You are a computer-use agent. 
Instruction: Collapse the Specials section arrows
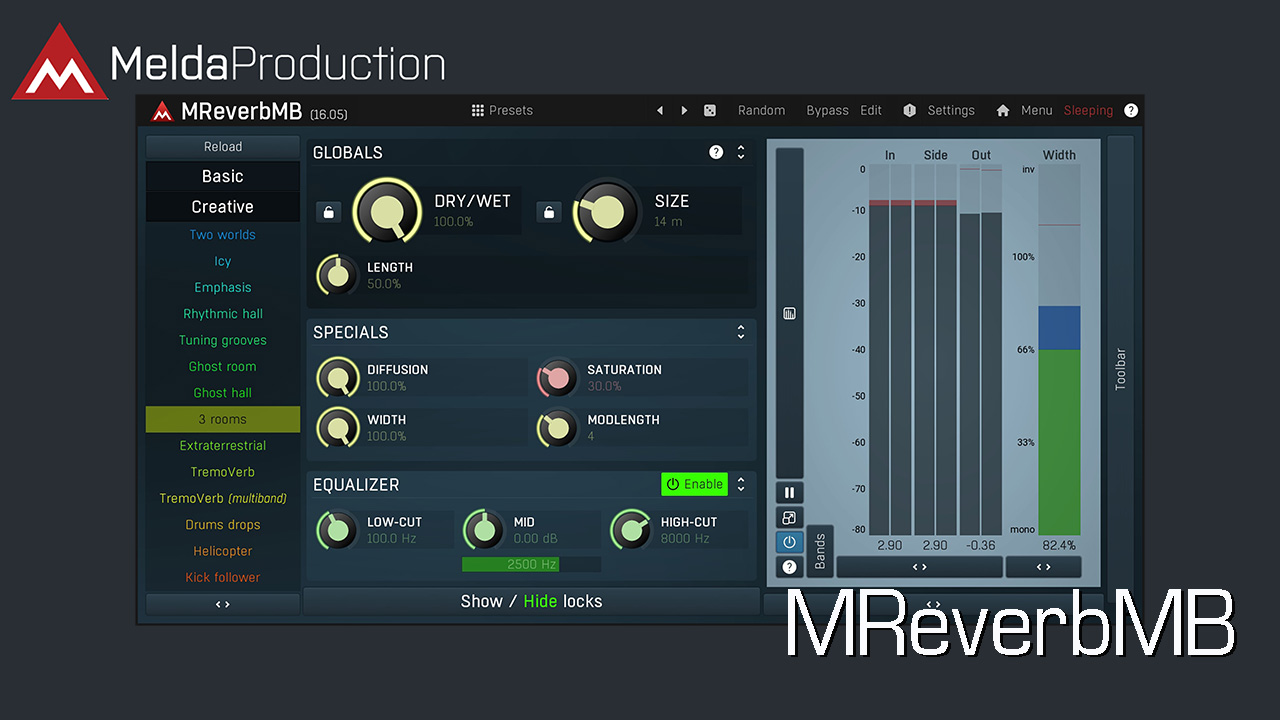(x=741, y=332)
